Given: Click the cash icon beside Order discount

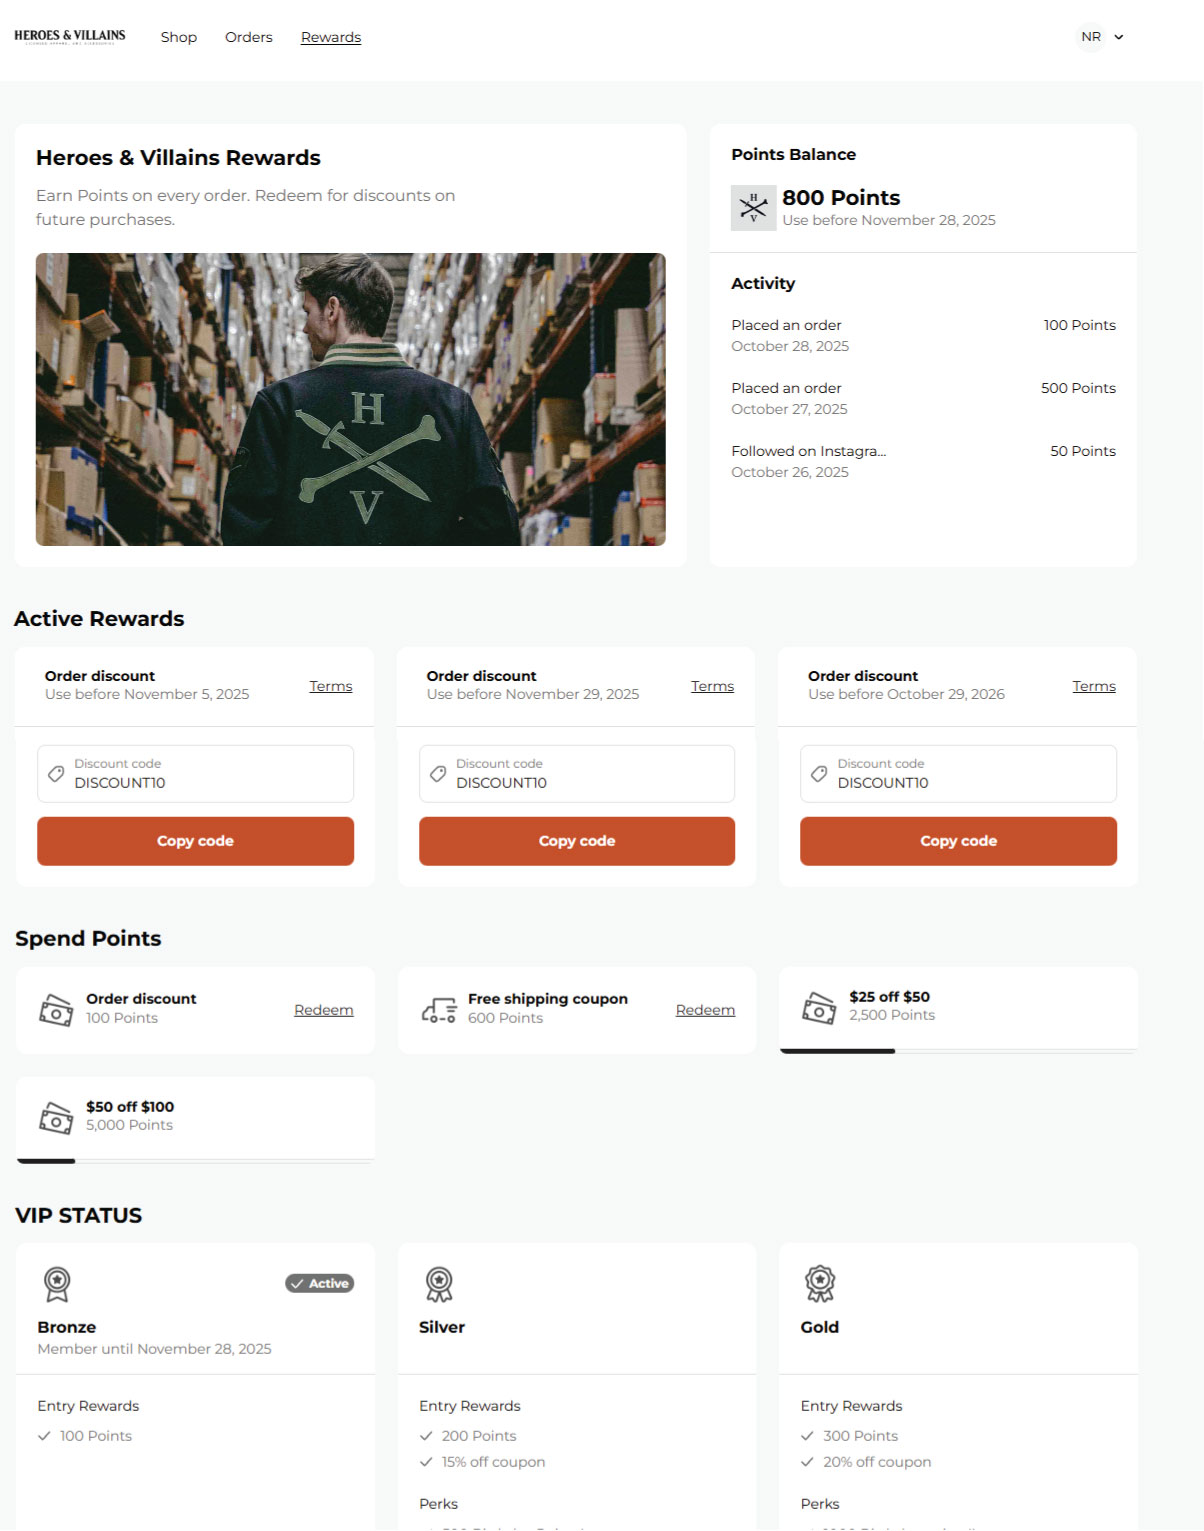Looking at the screenshot, I should [56, 1009].
